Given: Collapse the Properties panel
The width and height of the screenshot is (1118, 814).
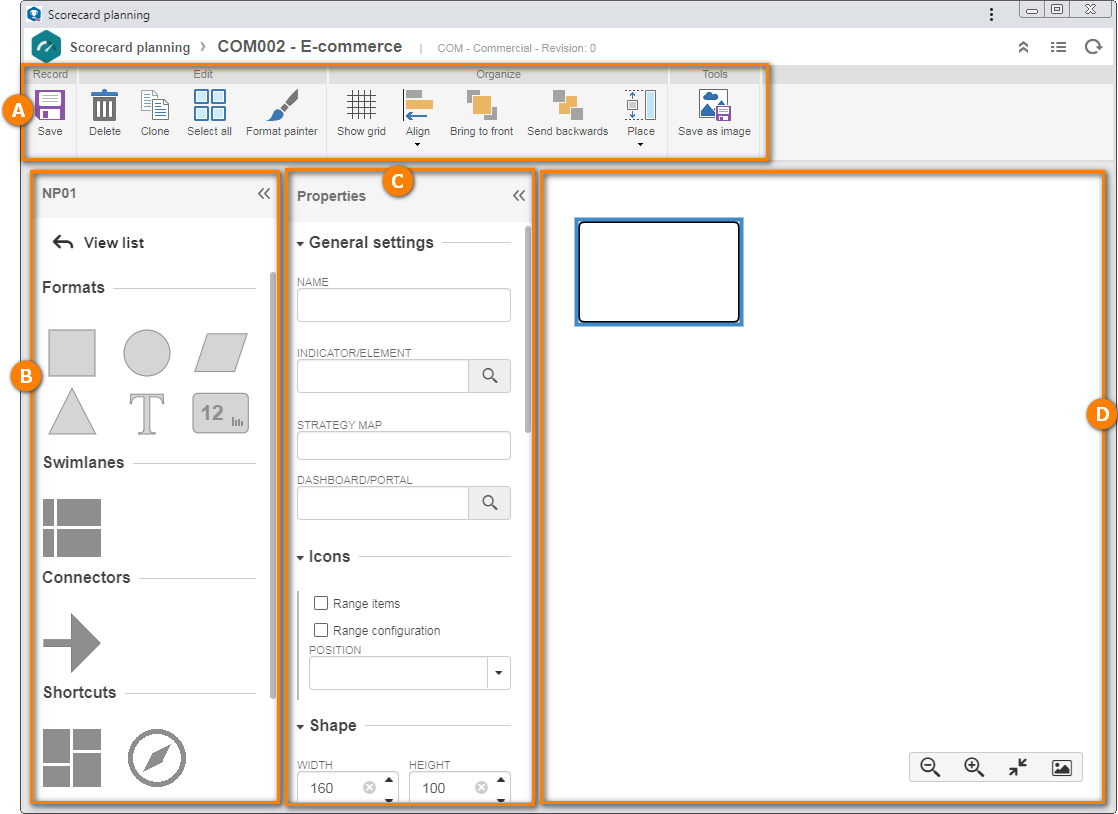Looking at the screenshot, I should (x=519, y=195).
